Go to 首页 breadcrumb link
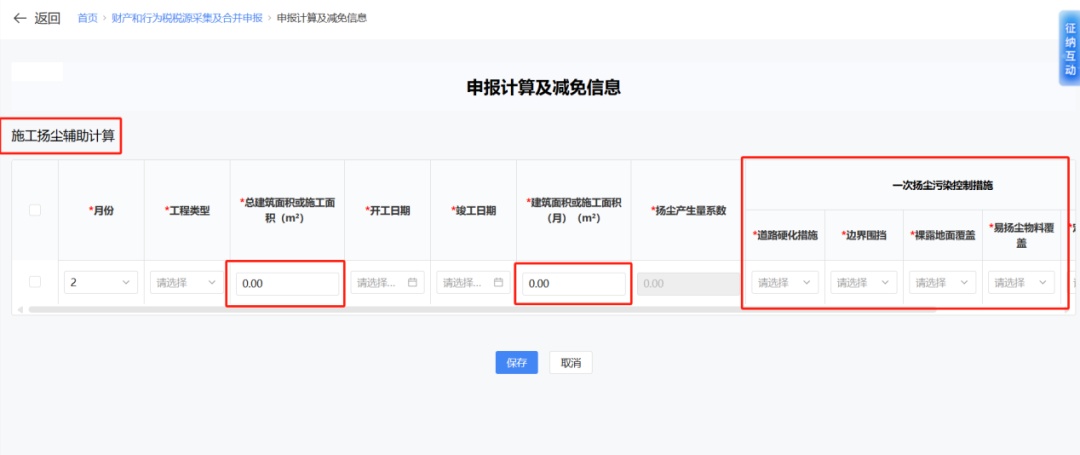Viewport: 1080px width, 455px height. (x=88, y=18)
